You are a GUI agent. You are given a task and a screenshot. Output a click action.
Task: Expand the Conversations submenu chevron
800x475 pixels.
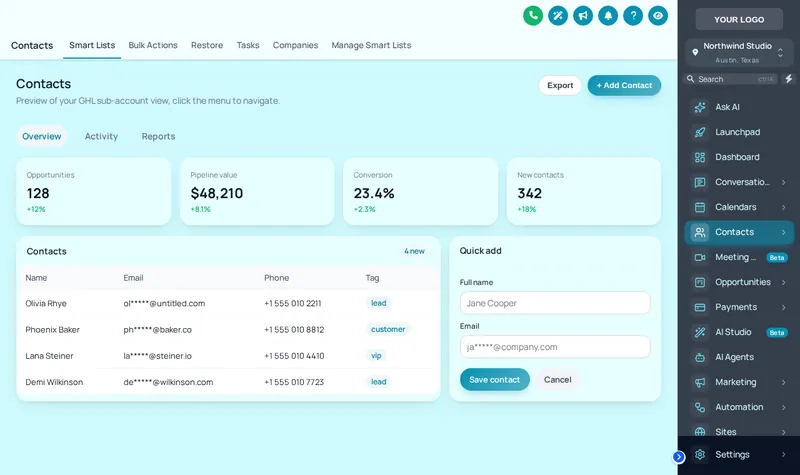tap(783, 182)
